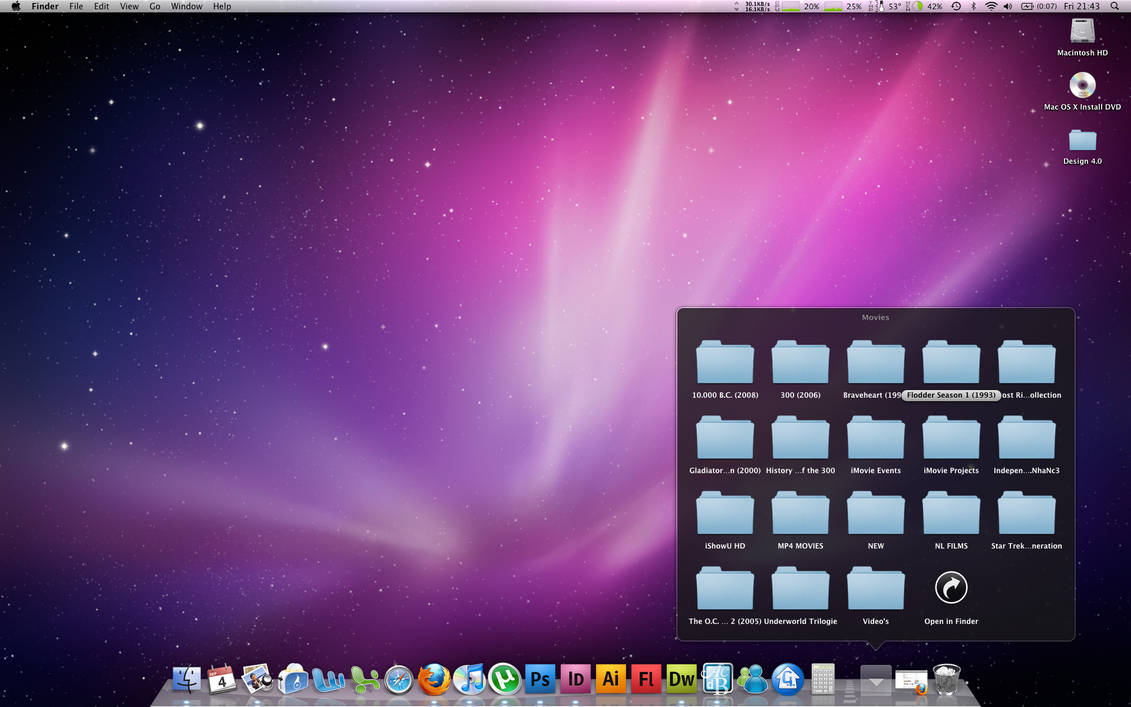This screenshot has height=707, width=1131.
Task: Open Adobe Illustrator in the Dock
Action: 610,679
